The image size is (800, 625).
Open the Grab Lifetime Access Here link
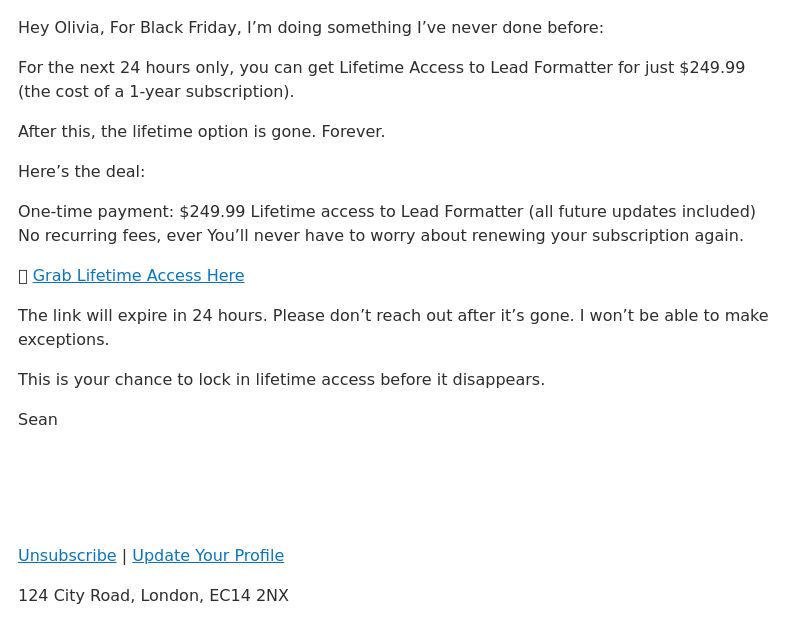click(138, 276)
